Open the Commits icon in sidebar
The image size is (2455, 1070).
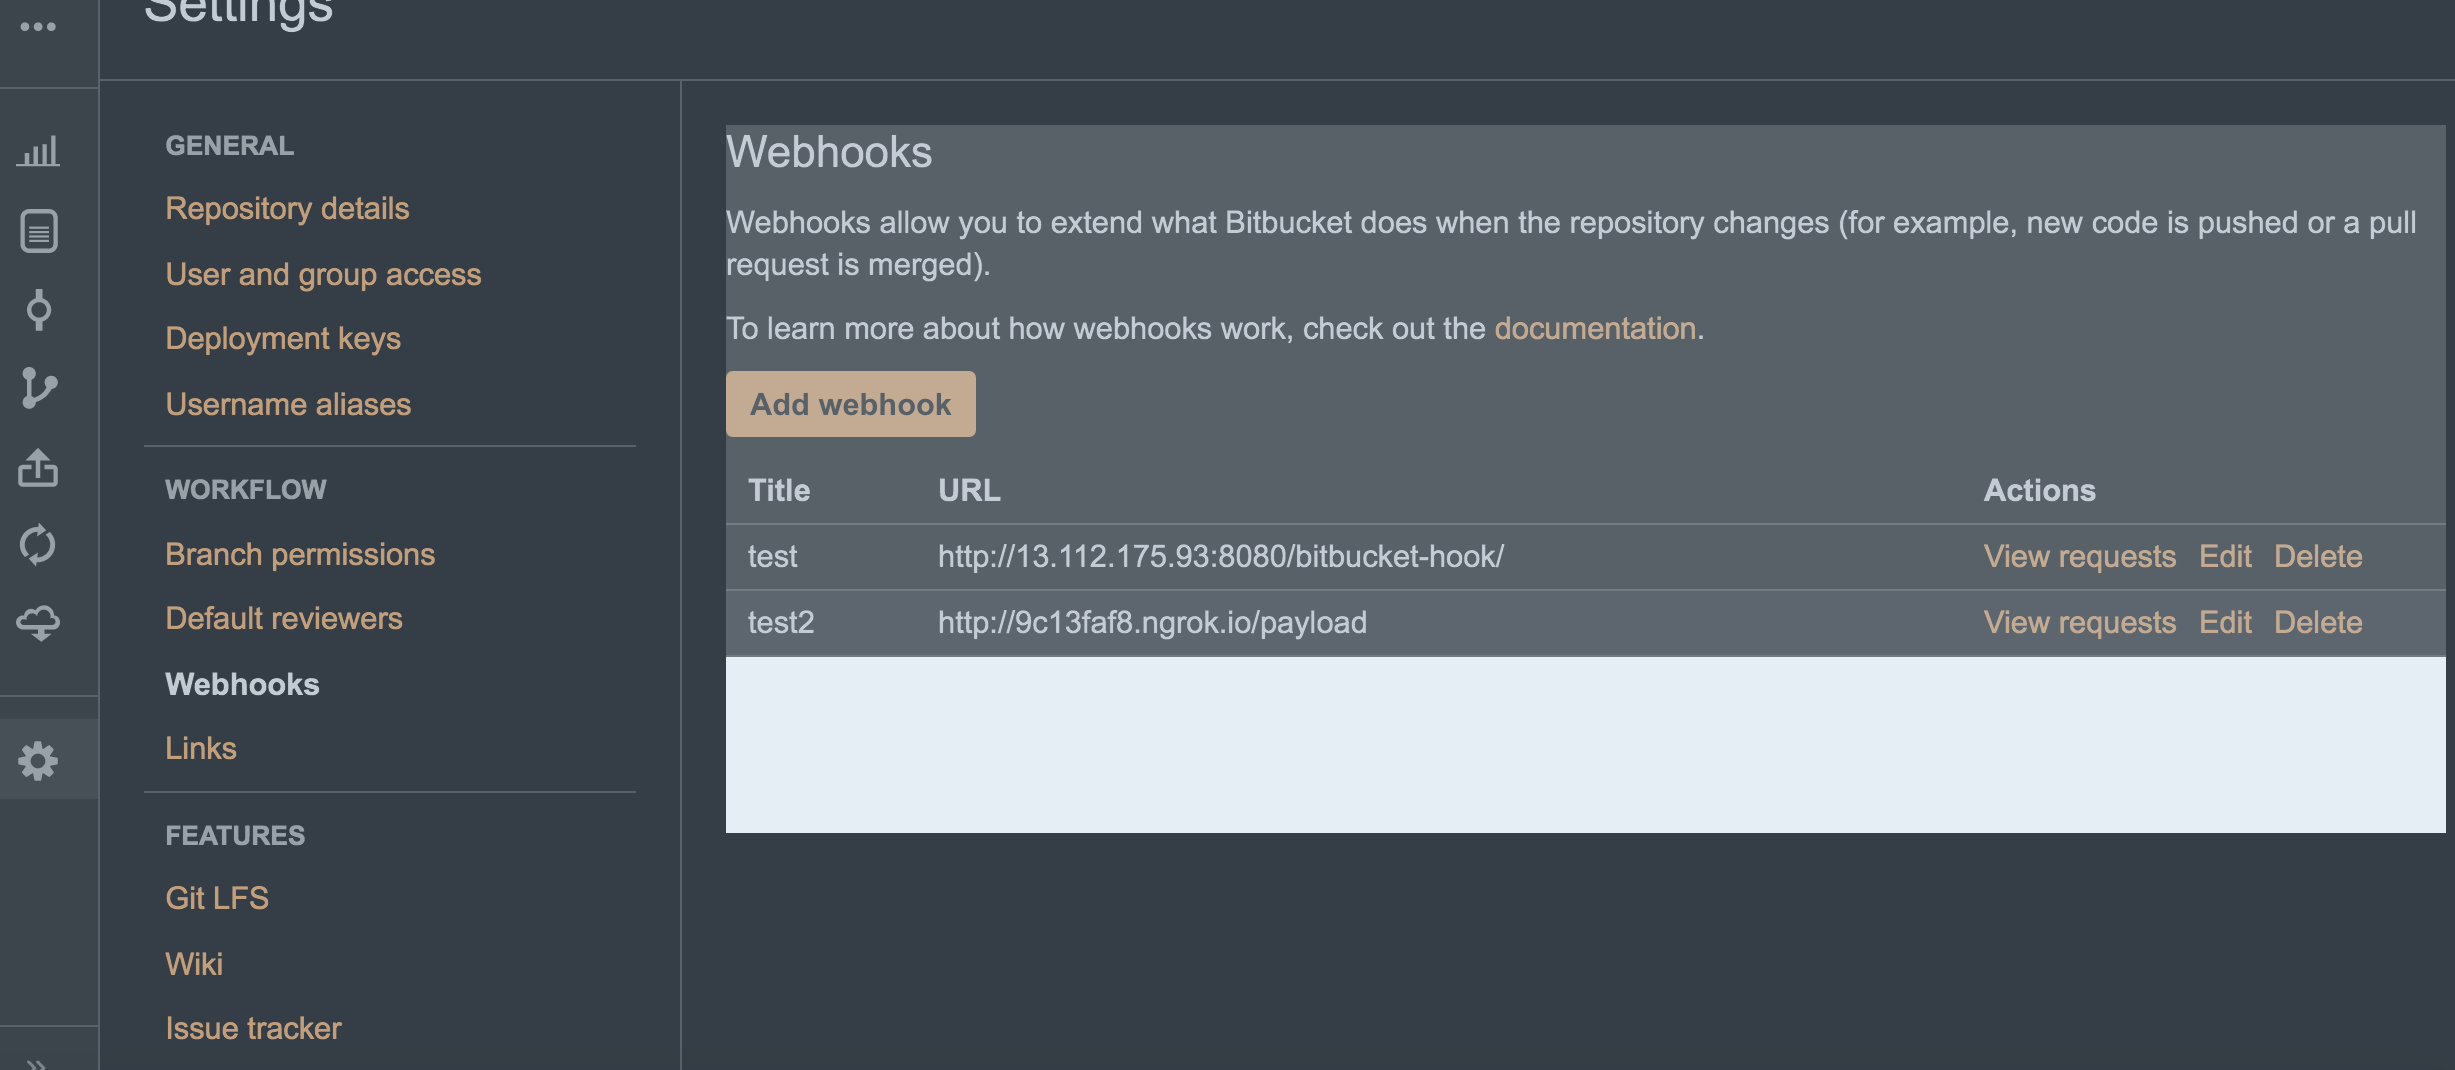click(x=38, y=310)
